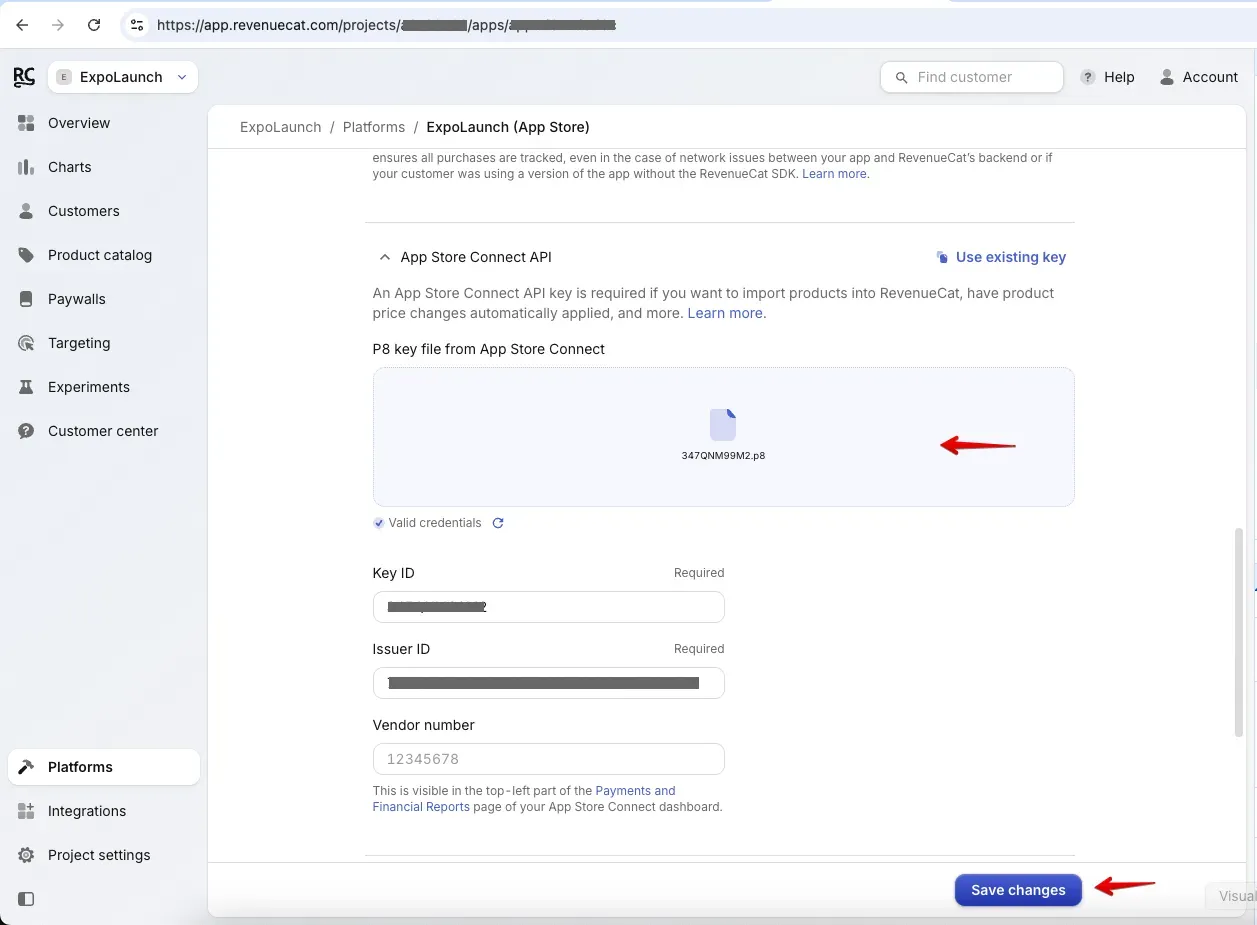Click the Save changes button
This screenshot has width=1257, height=925.
1018,890
